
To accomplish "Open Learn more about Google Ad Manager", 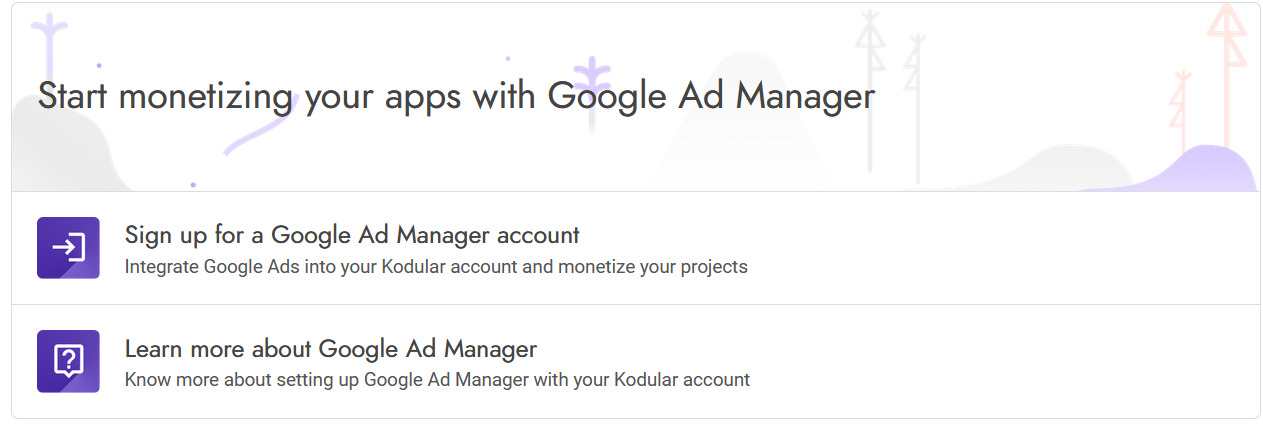I will point(331,349).
